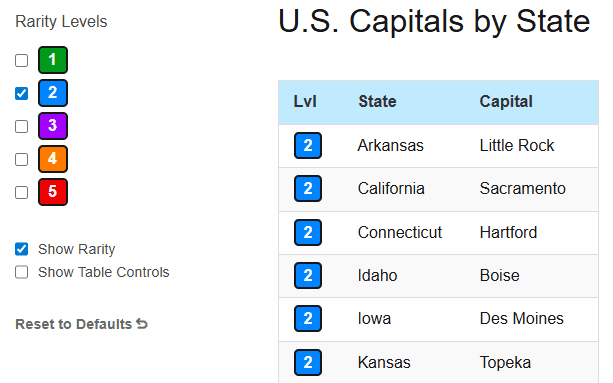
Task: Reset to Defaults link
Action: [x=81, y=324]
